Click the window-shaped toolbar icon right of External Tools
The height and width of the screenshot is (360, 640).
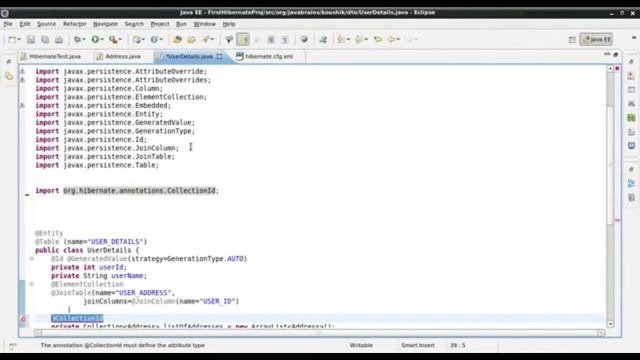pyautogui.click(x=136, y=40)
